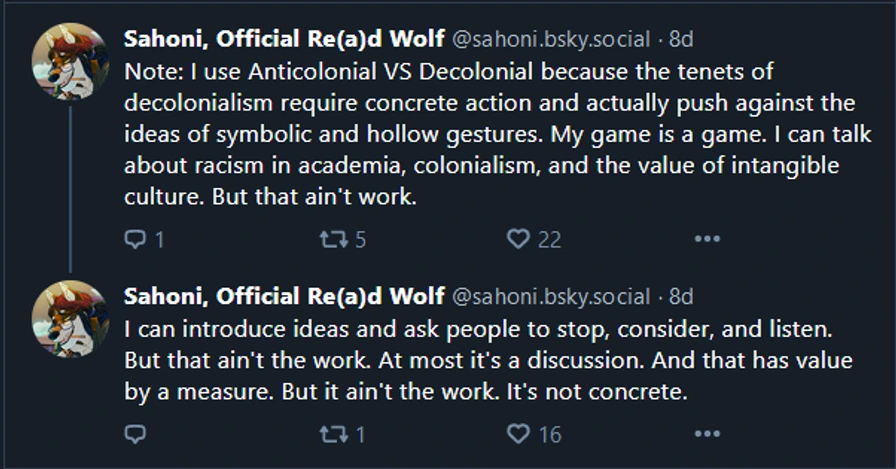Open the first post's 8d timestamp

(x=681, y=40)
